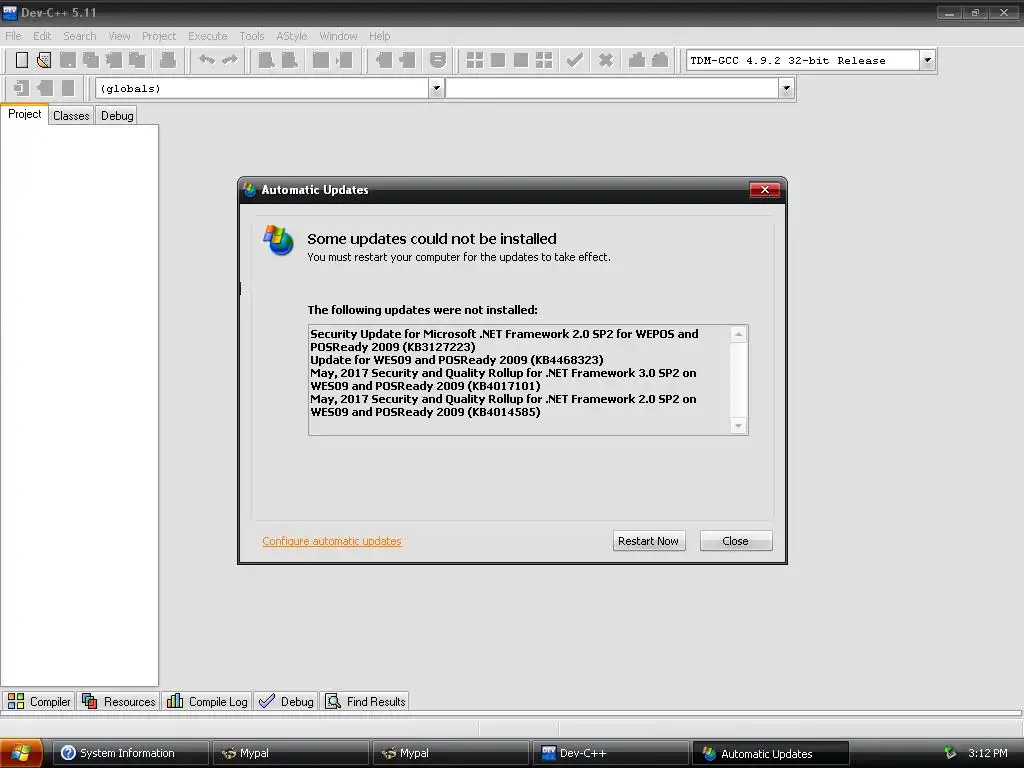Click the Save toolbar icon

point(67,60)
